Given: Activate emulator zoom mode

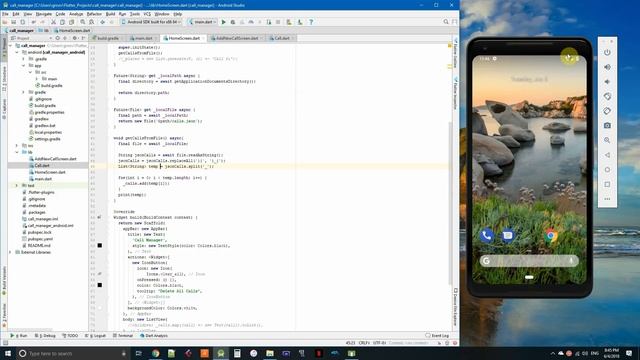Looking at the screenshot, I should click(x=607, y=140).
